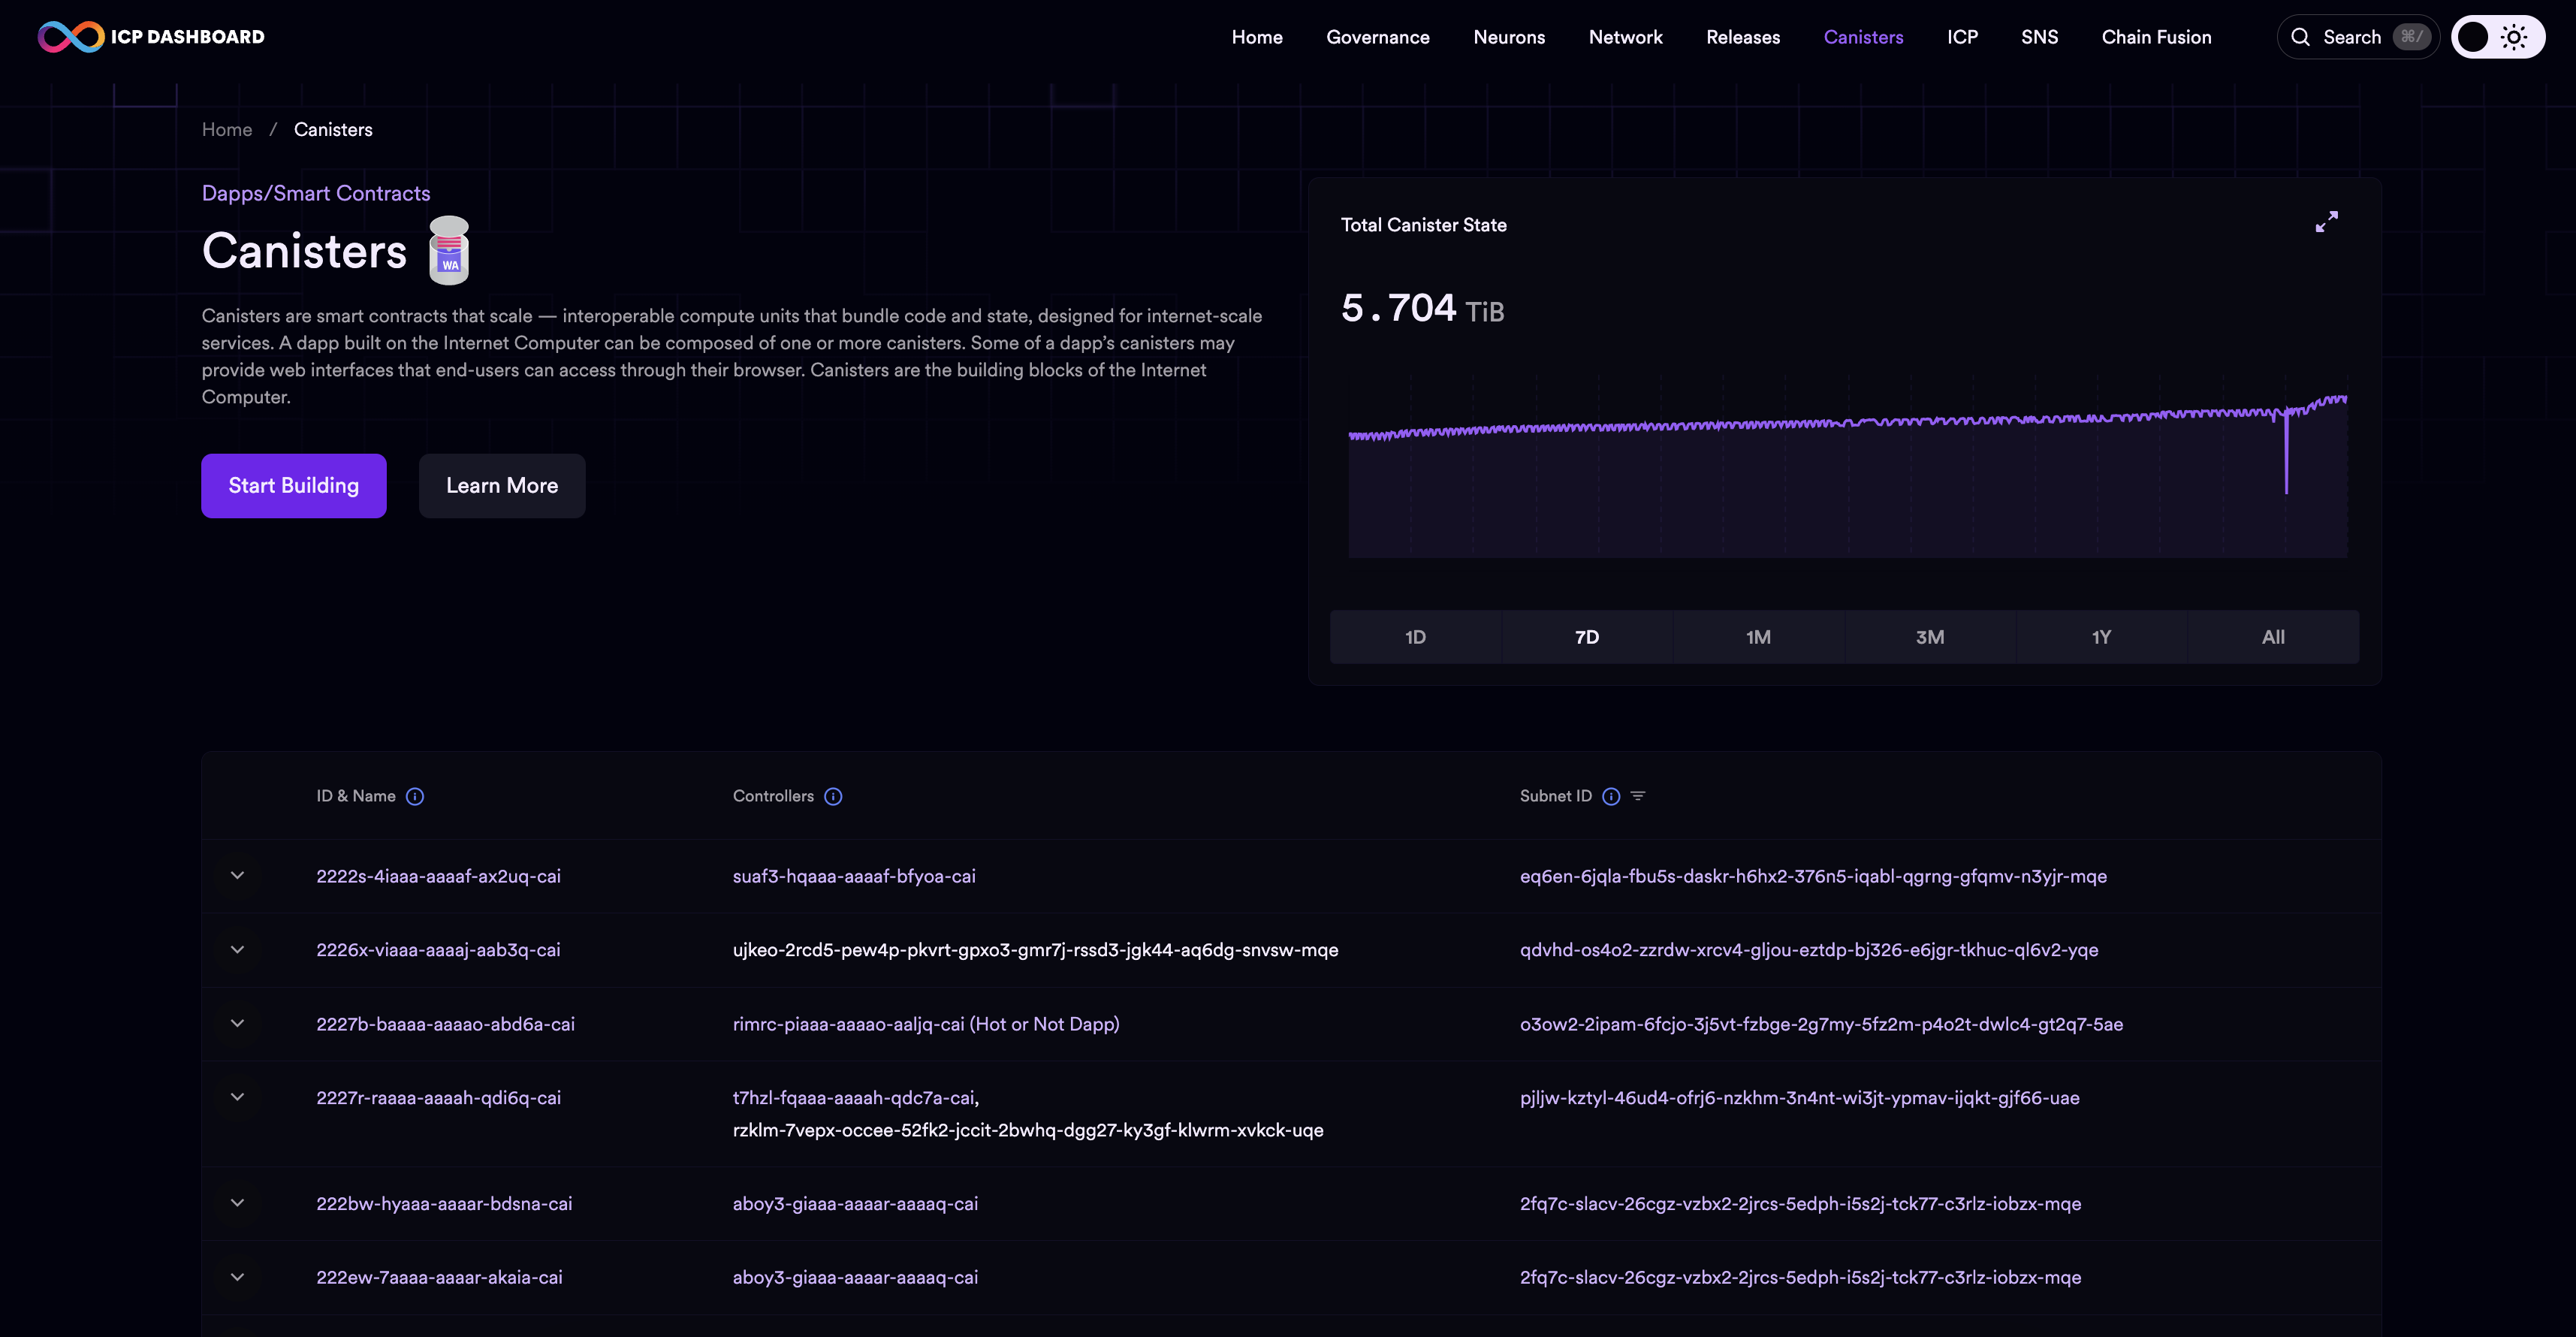Screen dimensions: 2576x1337
Task: Click the Learn More button
Action: click(x=502, y=486)
